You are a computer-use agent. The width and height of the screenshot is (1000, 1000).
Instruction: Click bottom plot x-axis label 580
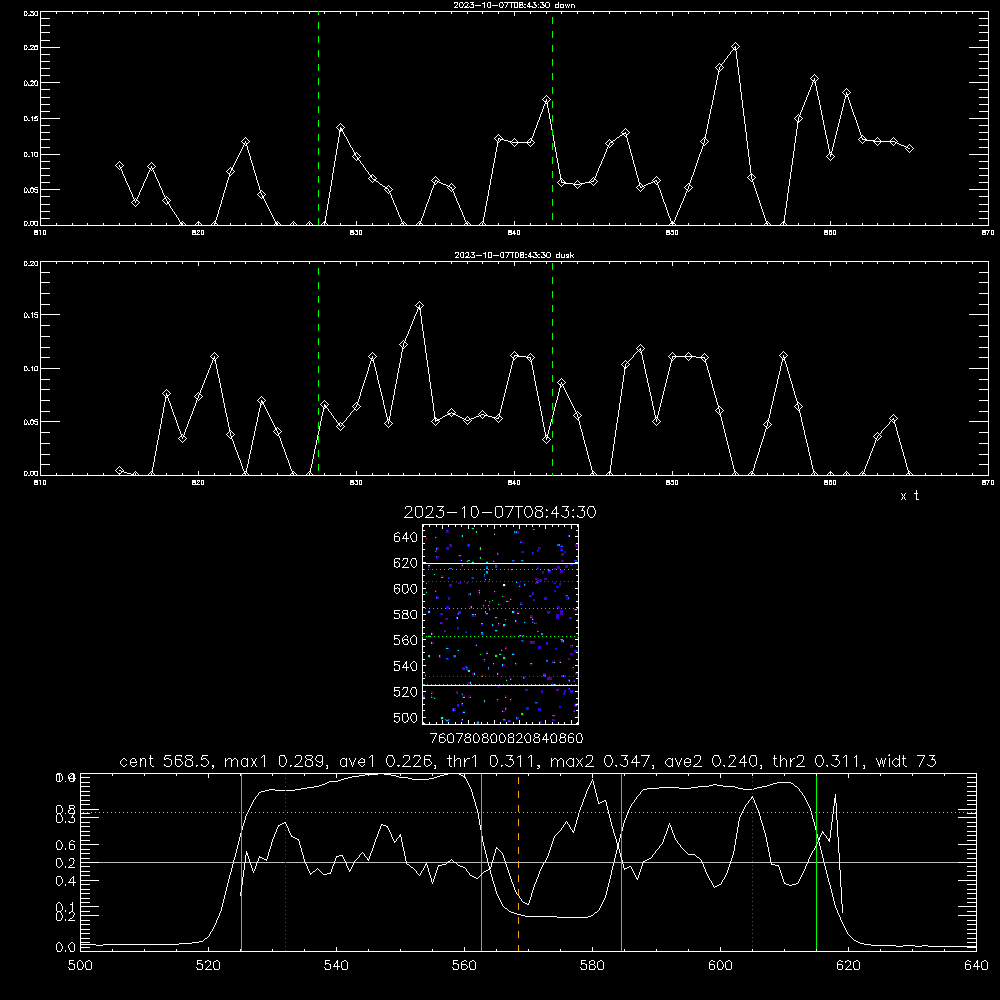pos(592,966)
